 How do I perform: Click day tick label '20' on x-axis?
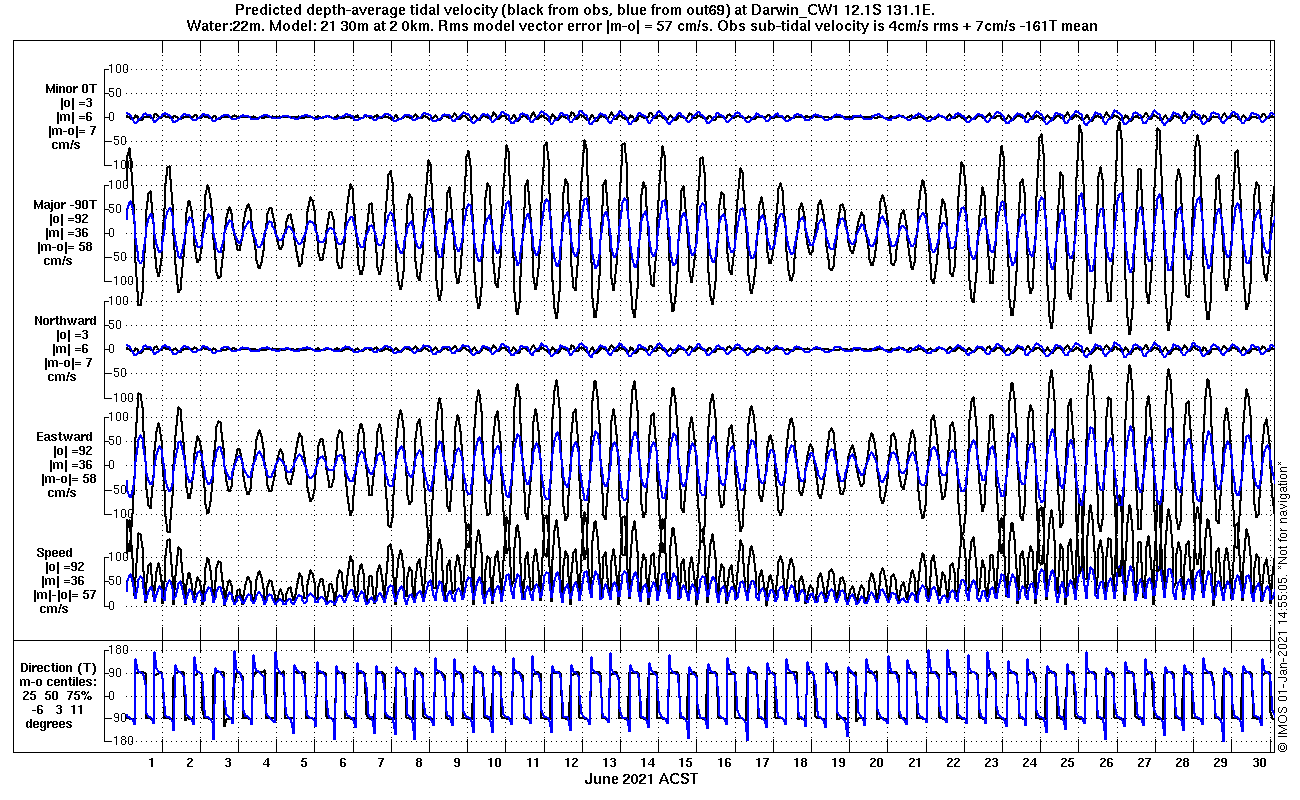[877, 763]
